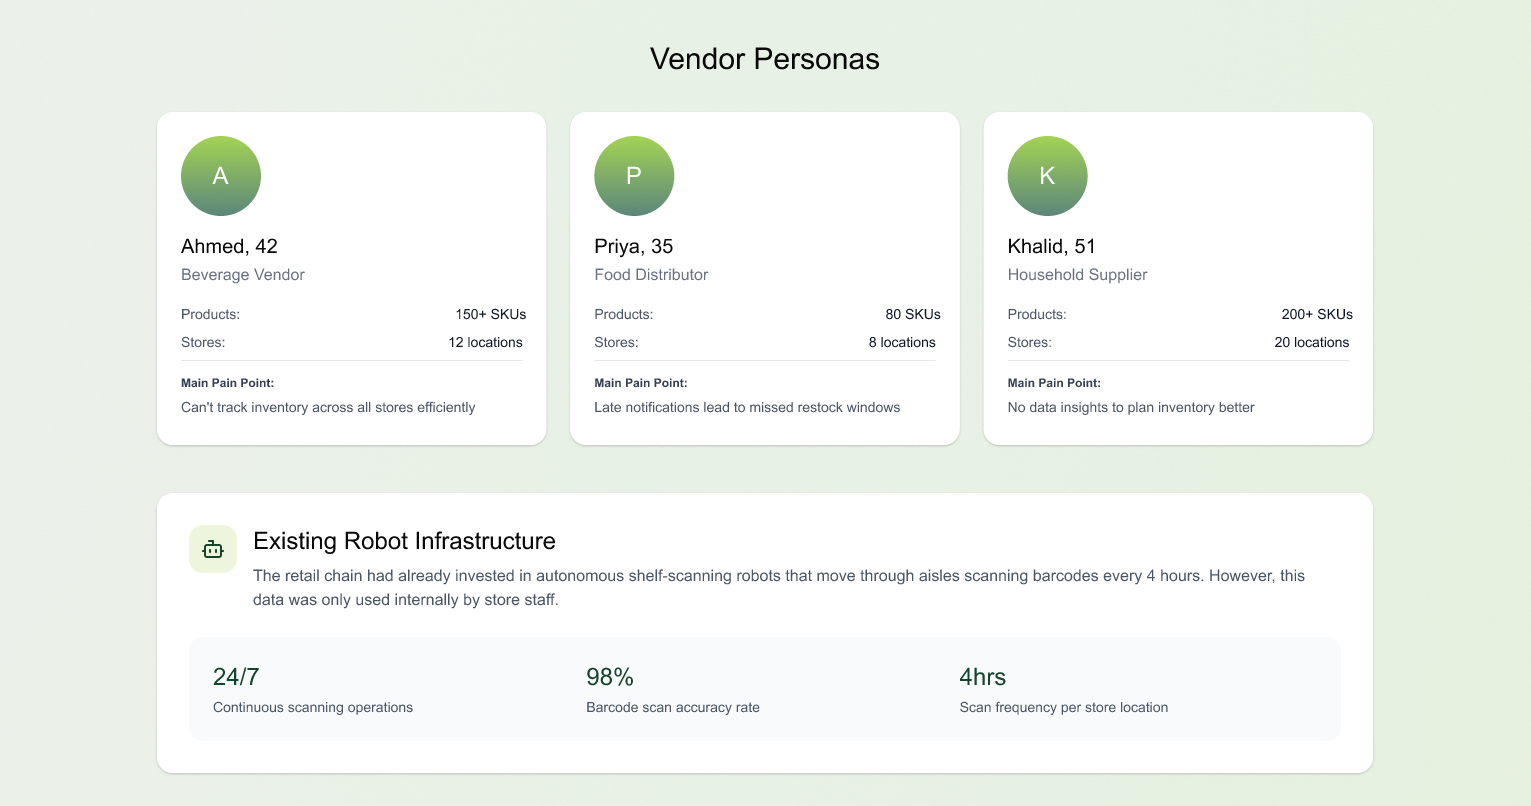Select the Vendor Personas page heading
1531x806 pixels.
click(765, 59)
